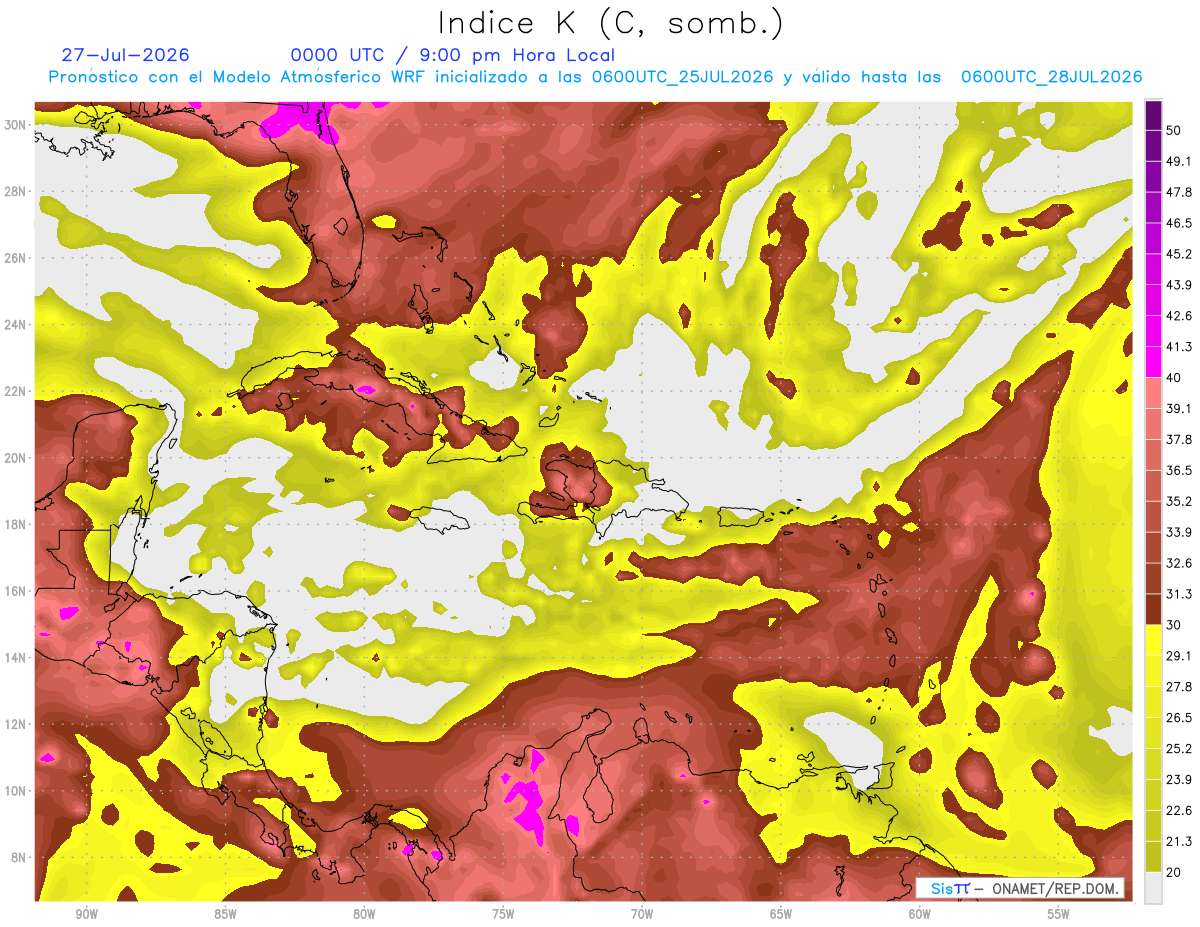Viewport: 1200px width, 927px height.
Task: Click the colorbar value 50
Action: [1173, 129]
